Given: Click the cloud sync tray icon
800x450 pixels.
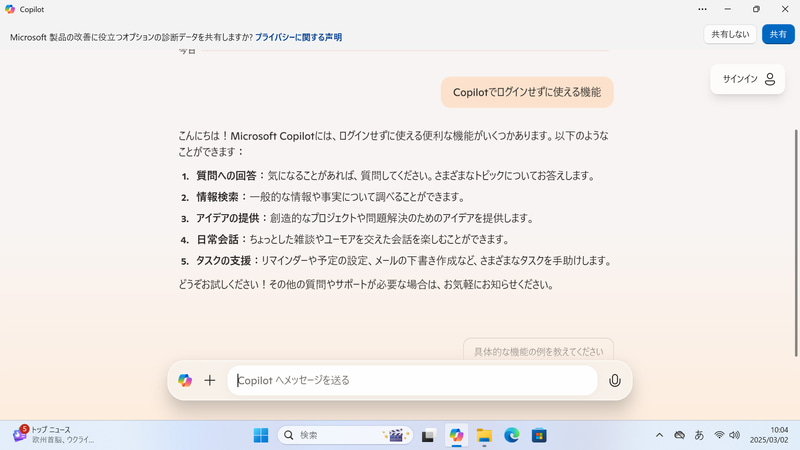Looking at the screenshot, I should pyautogui.click(x=679, y=435).
